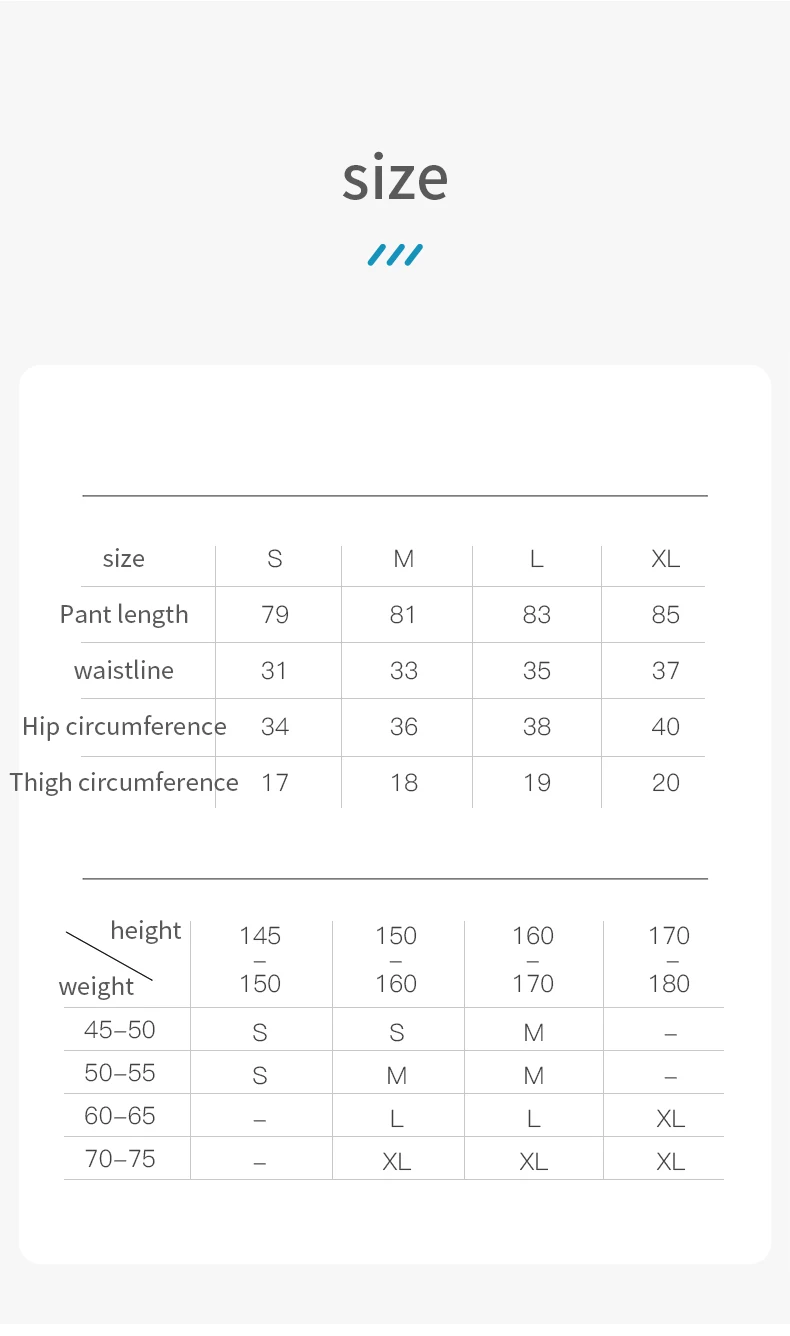Click the thigh circumference value 17
The width and height of the screenshot is (790, 1336).
tap(275, 783)
